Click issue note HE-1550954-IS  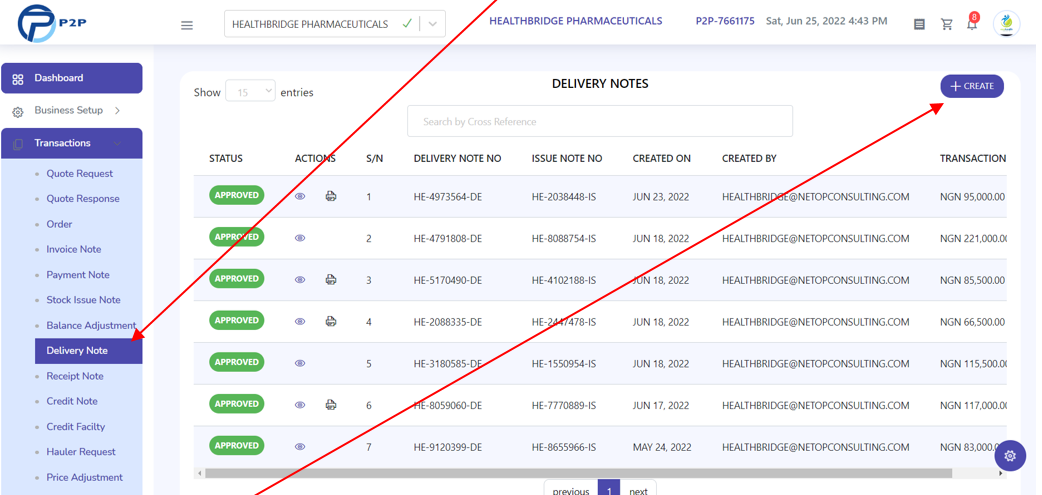564,364
